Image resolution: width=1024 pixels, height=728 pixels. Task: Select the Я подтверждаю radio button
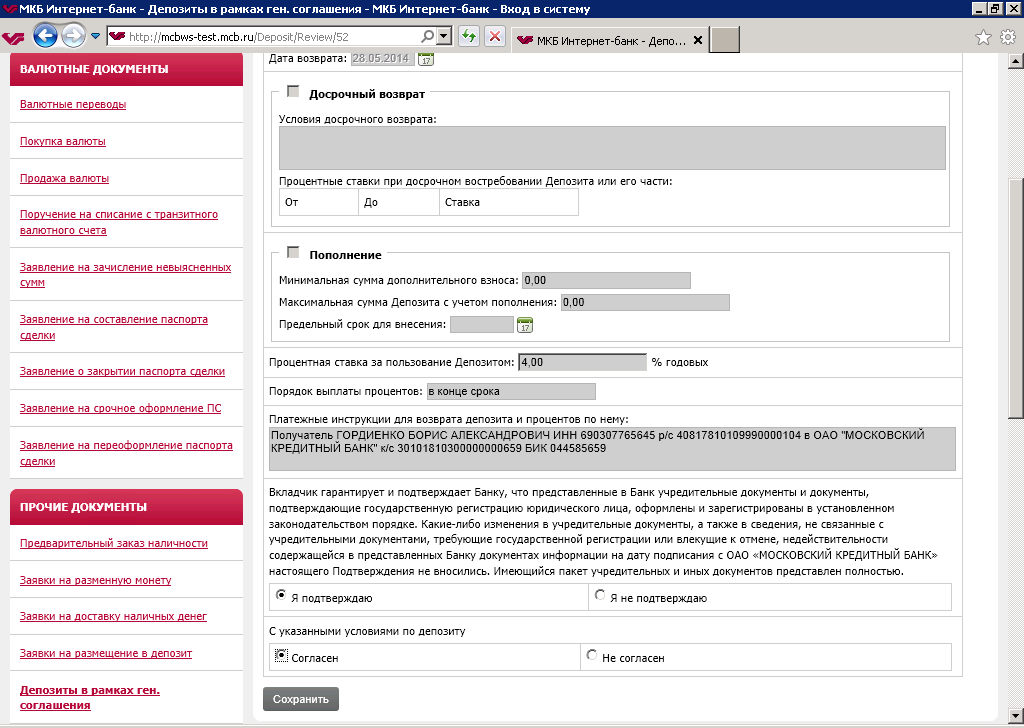tap(281, 595)
